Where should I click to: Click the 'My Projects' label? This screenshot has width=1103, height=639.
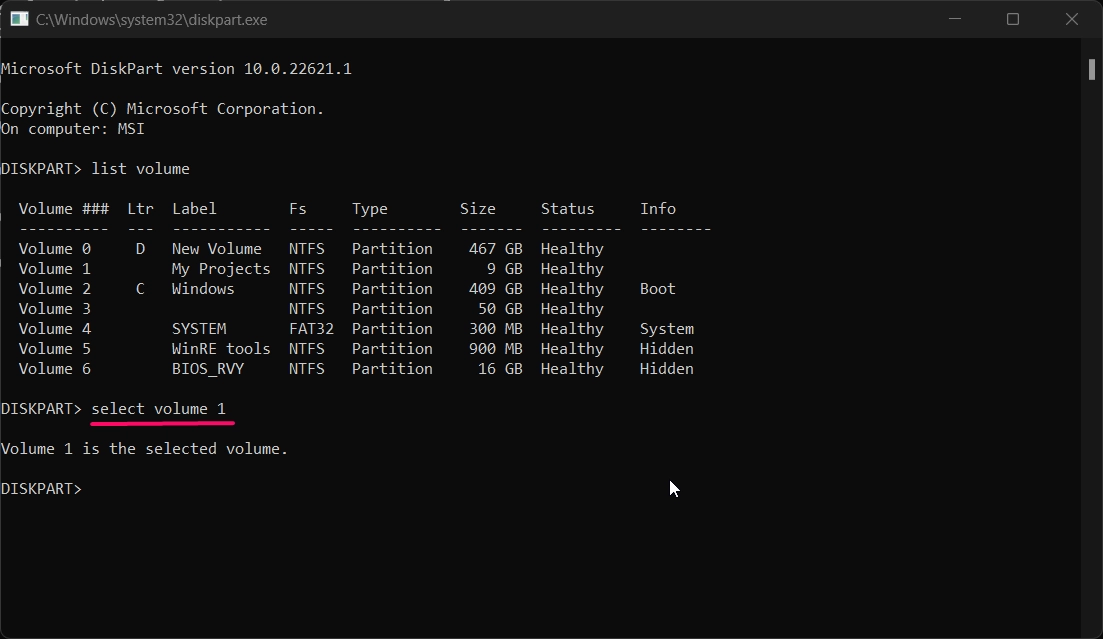point(221,269)
